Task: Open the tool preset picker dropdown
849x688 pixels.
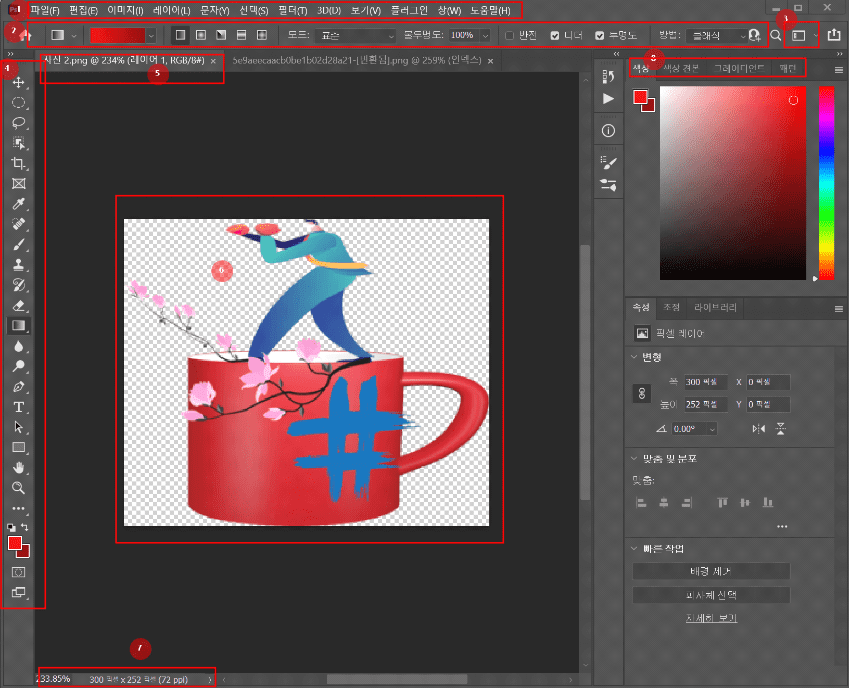Action: [74, 36]
